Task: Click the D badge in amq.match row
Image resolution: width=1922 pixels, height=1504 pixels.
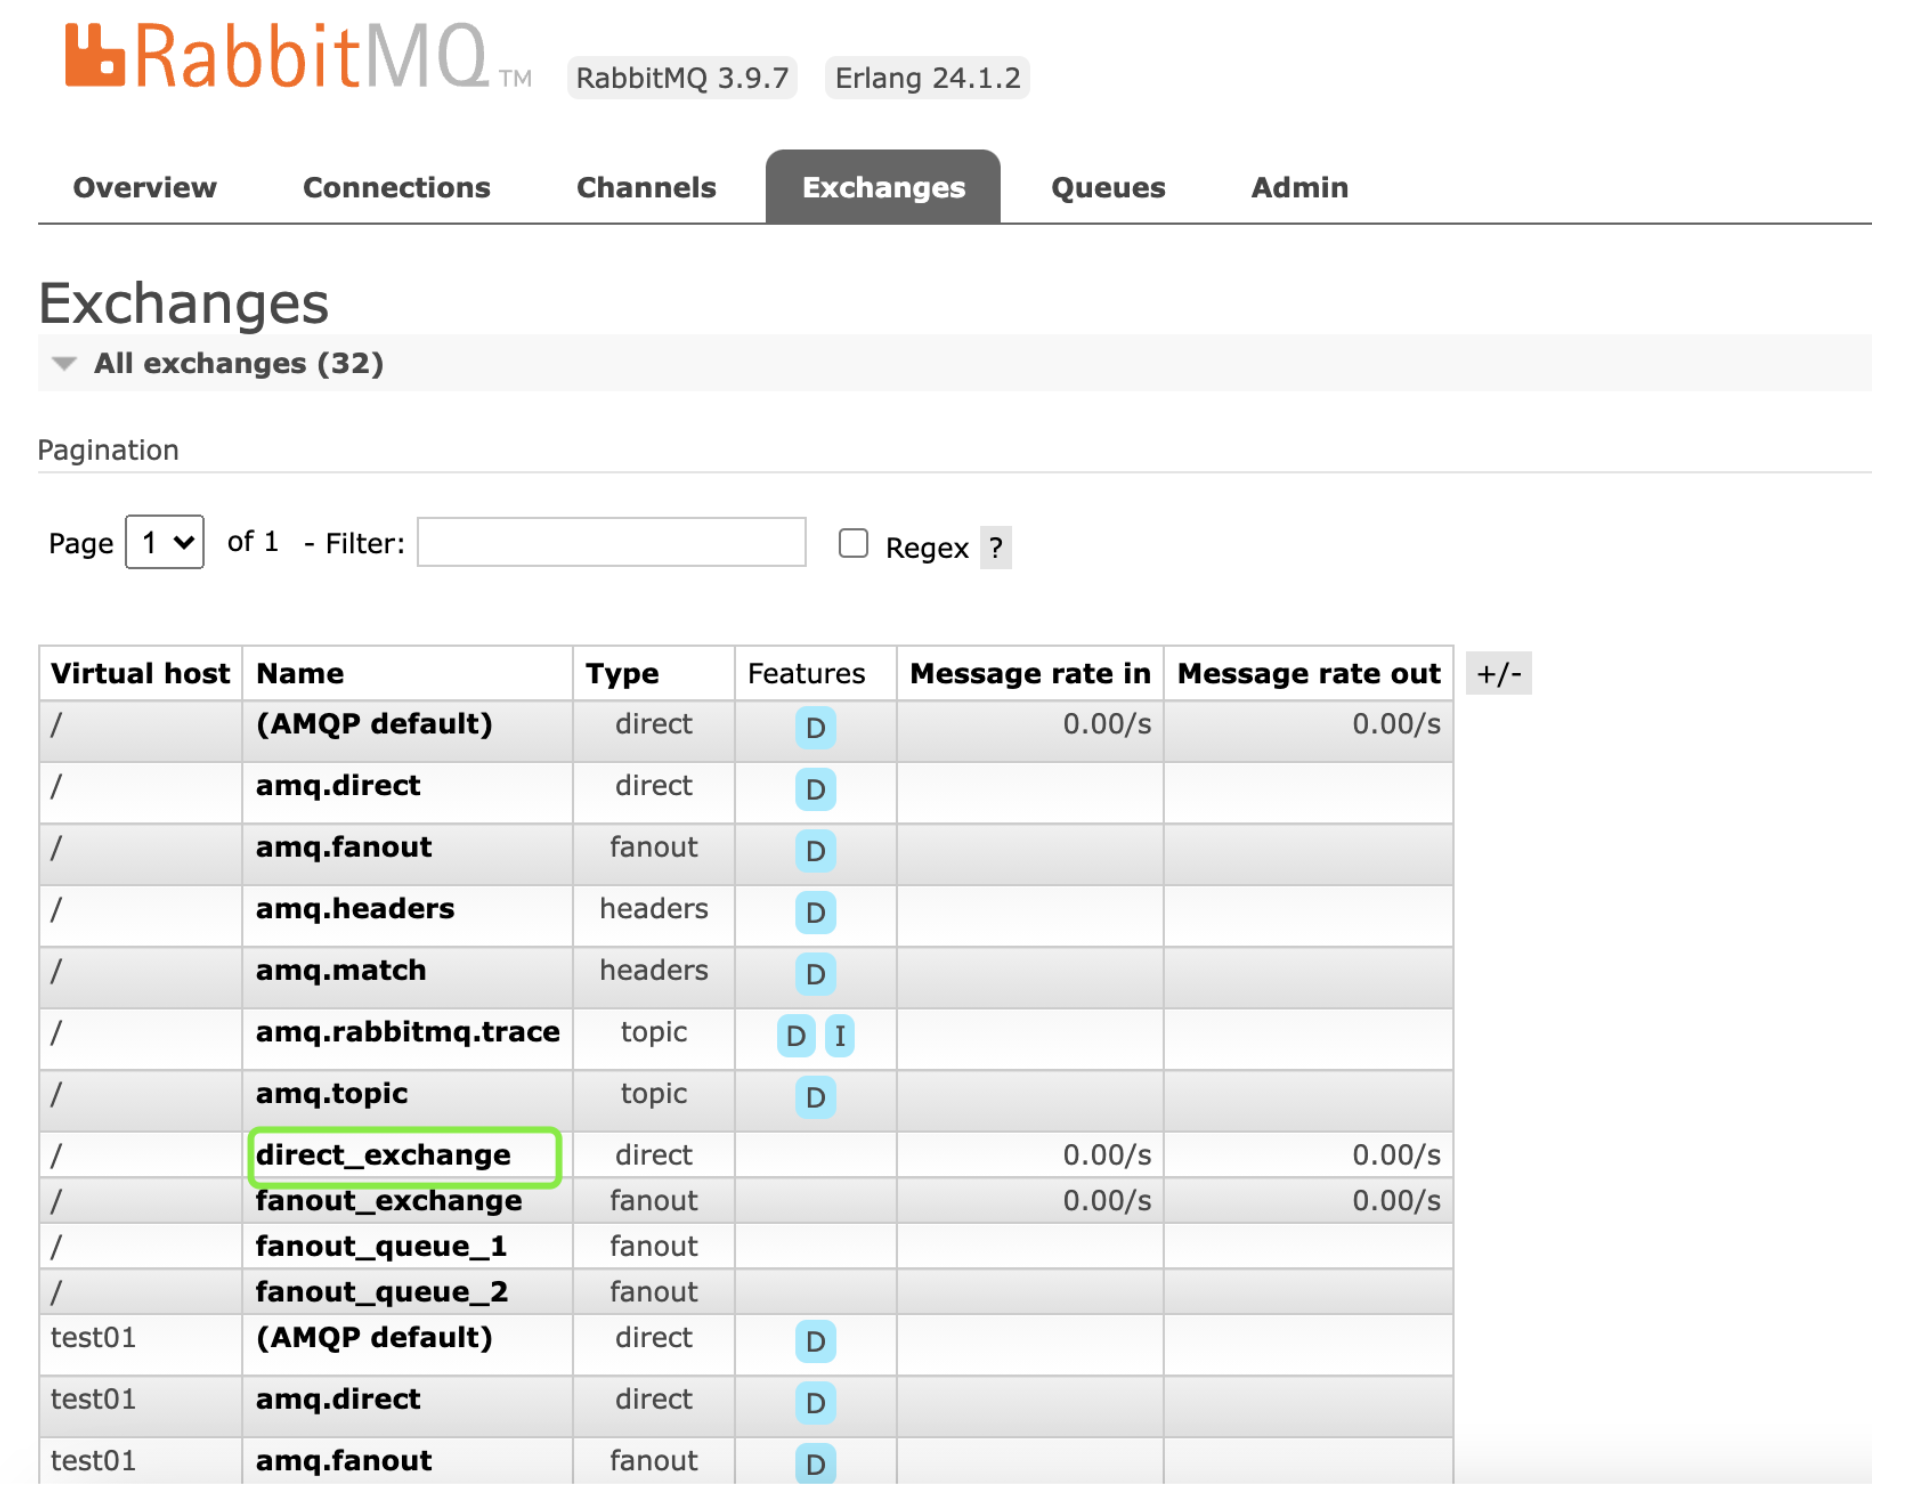Action: tap(815, 974)
